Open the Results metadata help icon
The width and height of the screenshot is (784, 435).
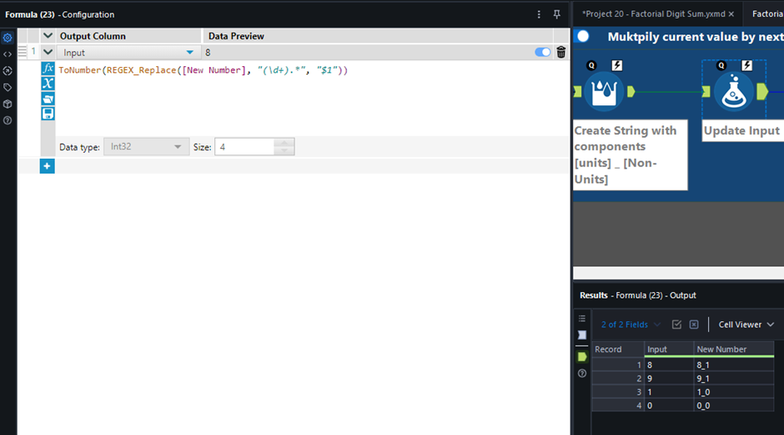click(582, 374)
